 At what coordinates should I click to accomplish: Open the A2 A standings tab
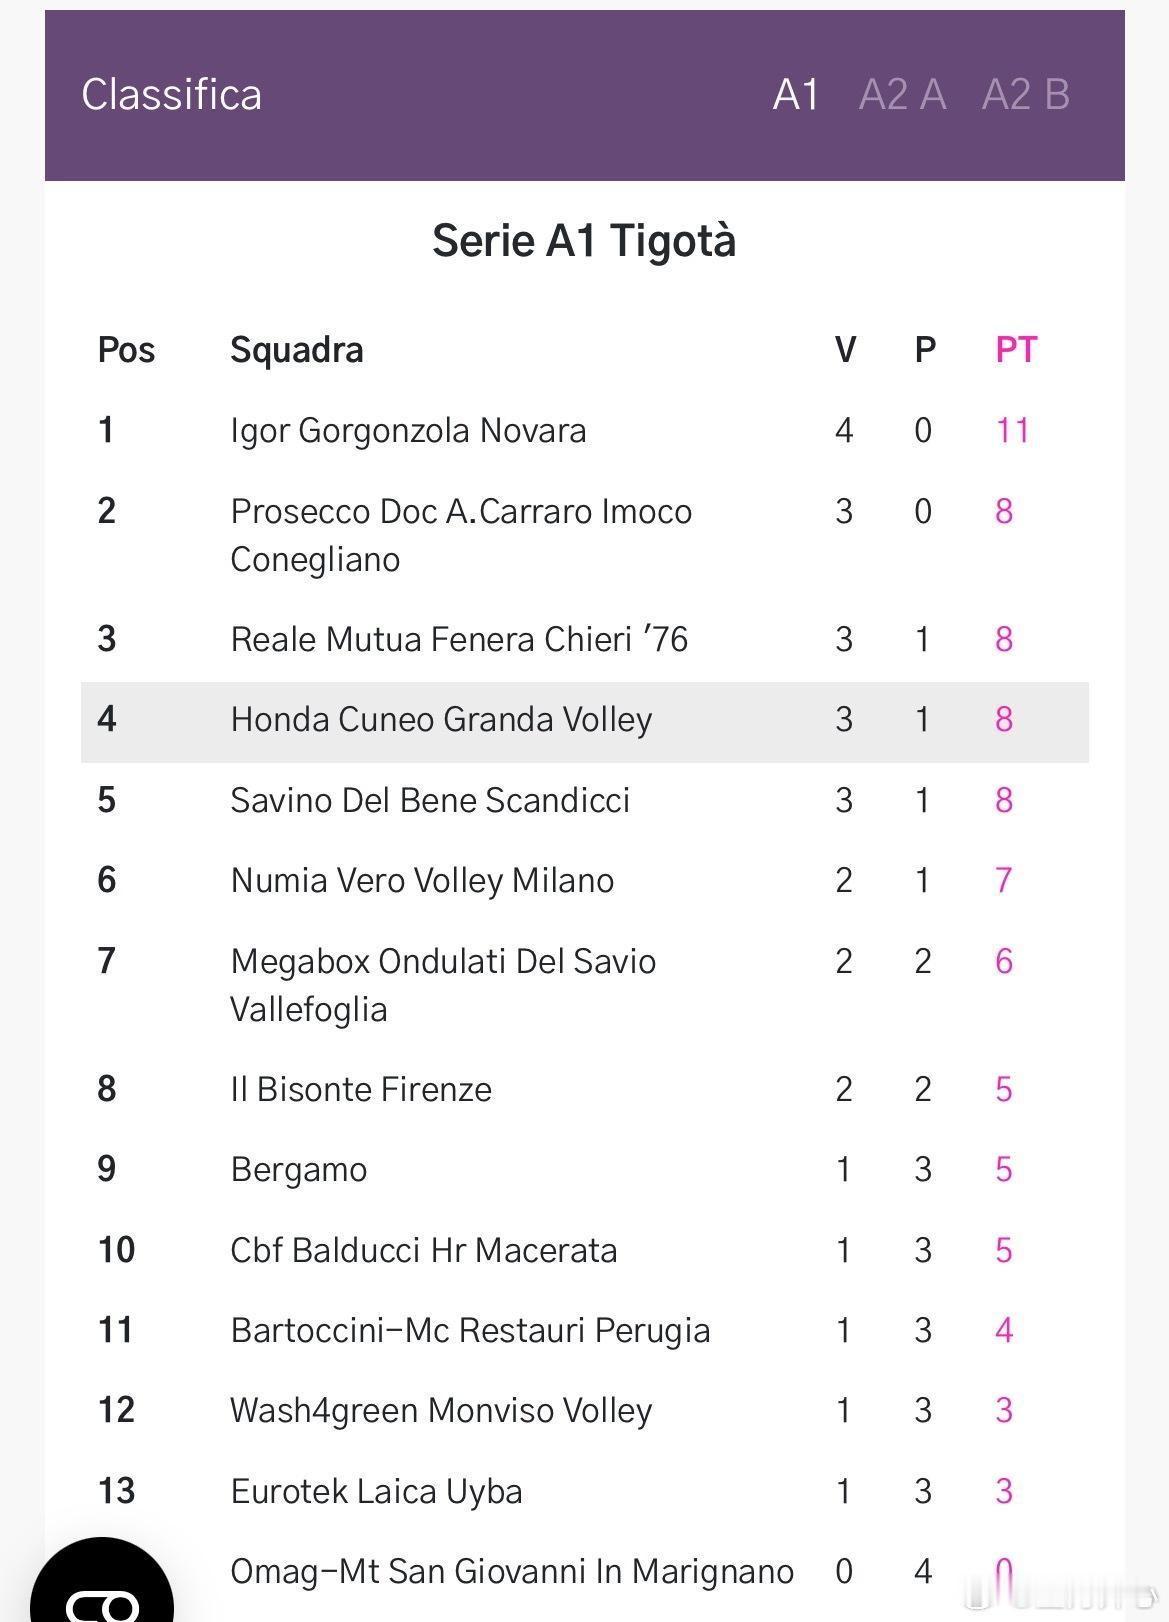point(902,96)
